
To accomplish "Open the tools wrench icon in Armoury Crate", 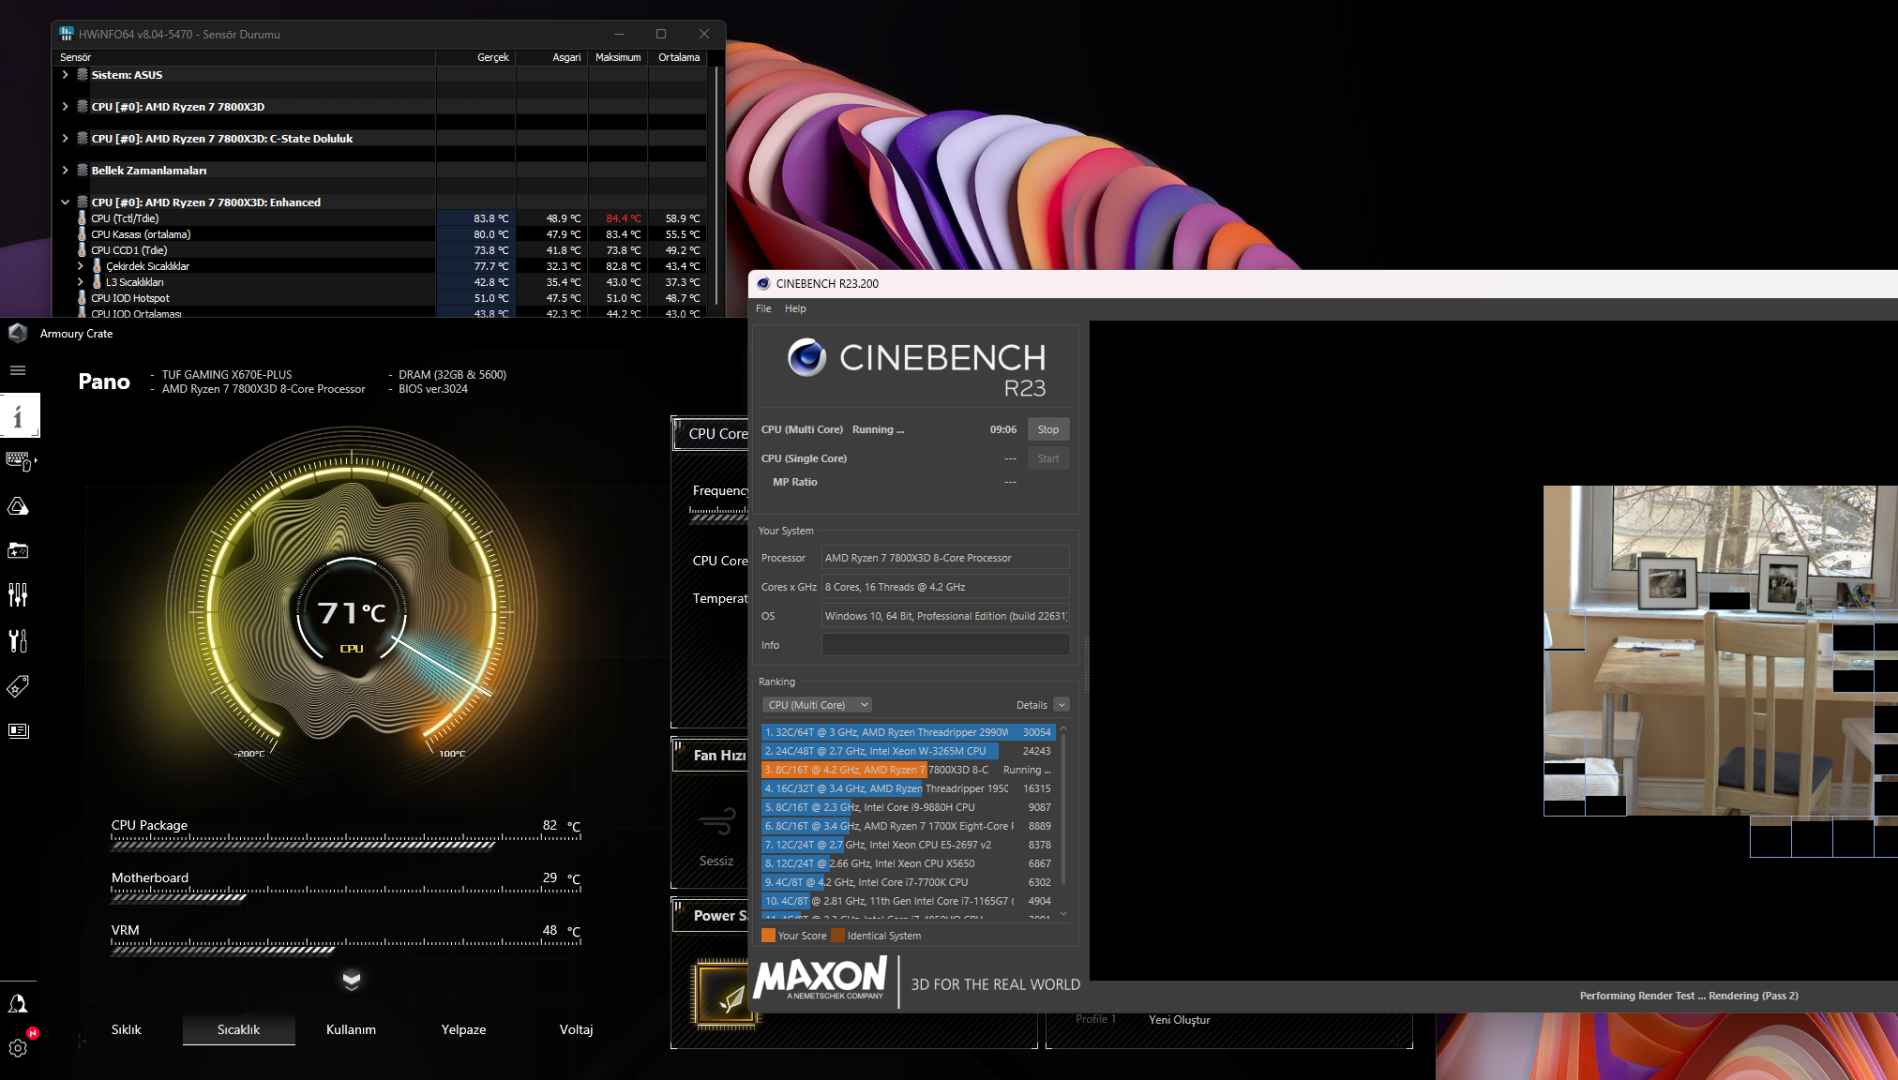I will (18, 640).
